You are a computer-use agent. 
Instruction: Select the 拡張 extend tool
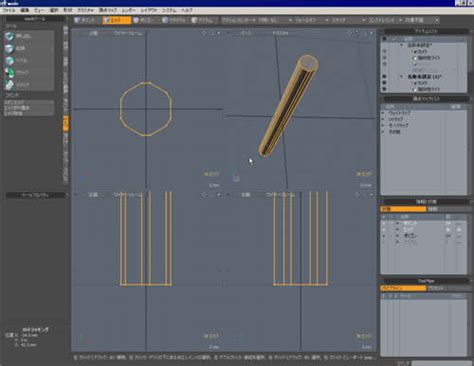[x=29, y=48]
